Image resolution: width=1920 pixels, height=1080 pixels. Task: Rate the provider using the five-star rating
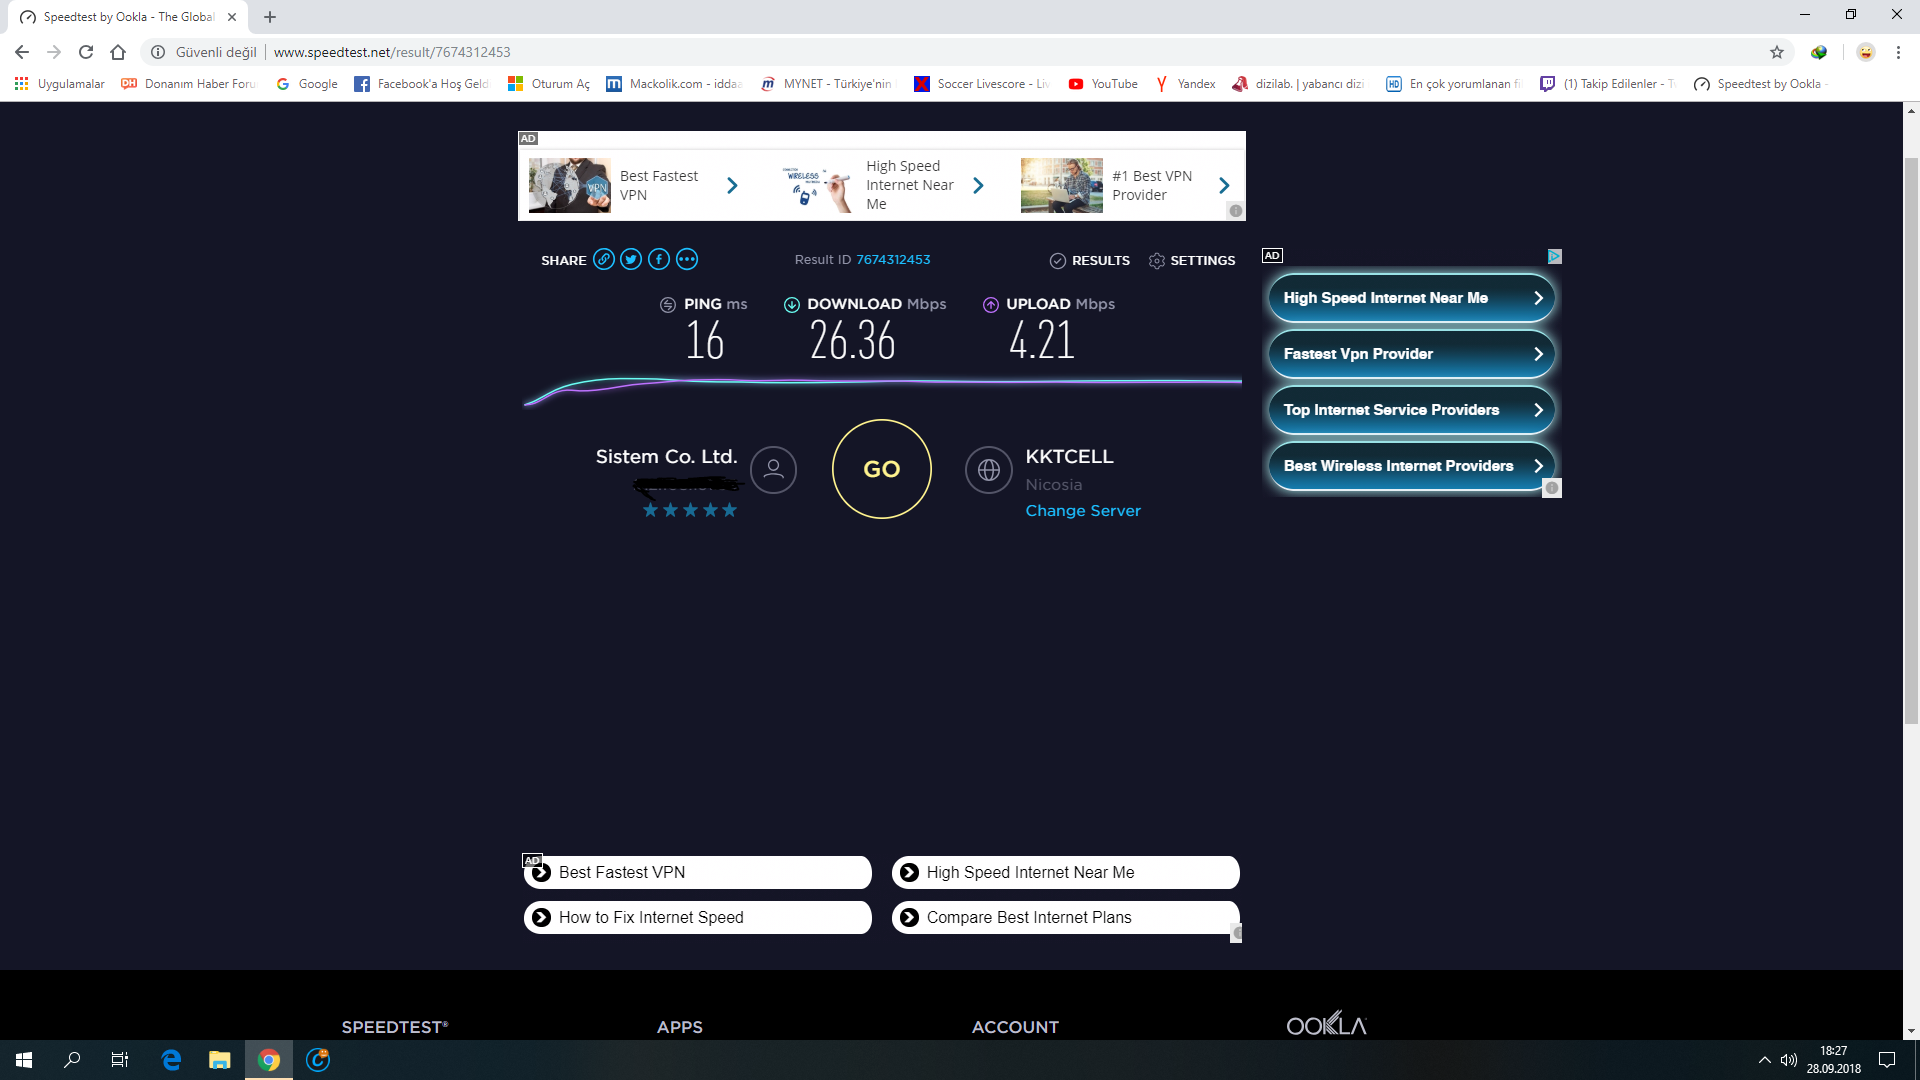690,510
